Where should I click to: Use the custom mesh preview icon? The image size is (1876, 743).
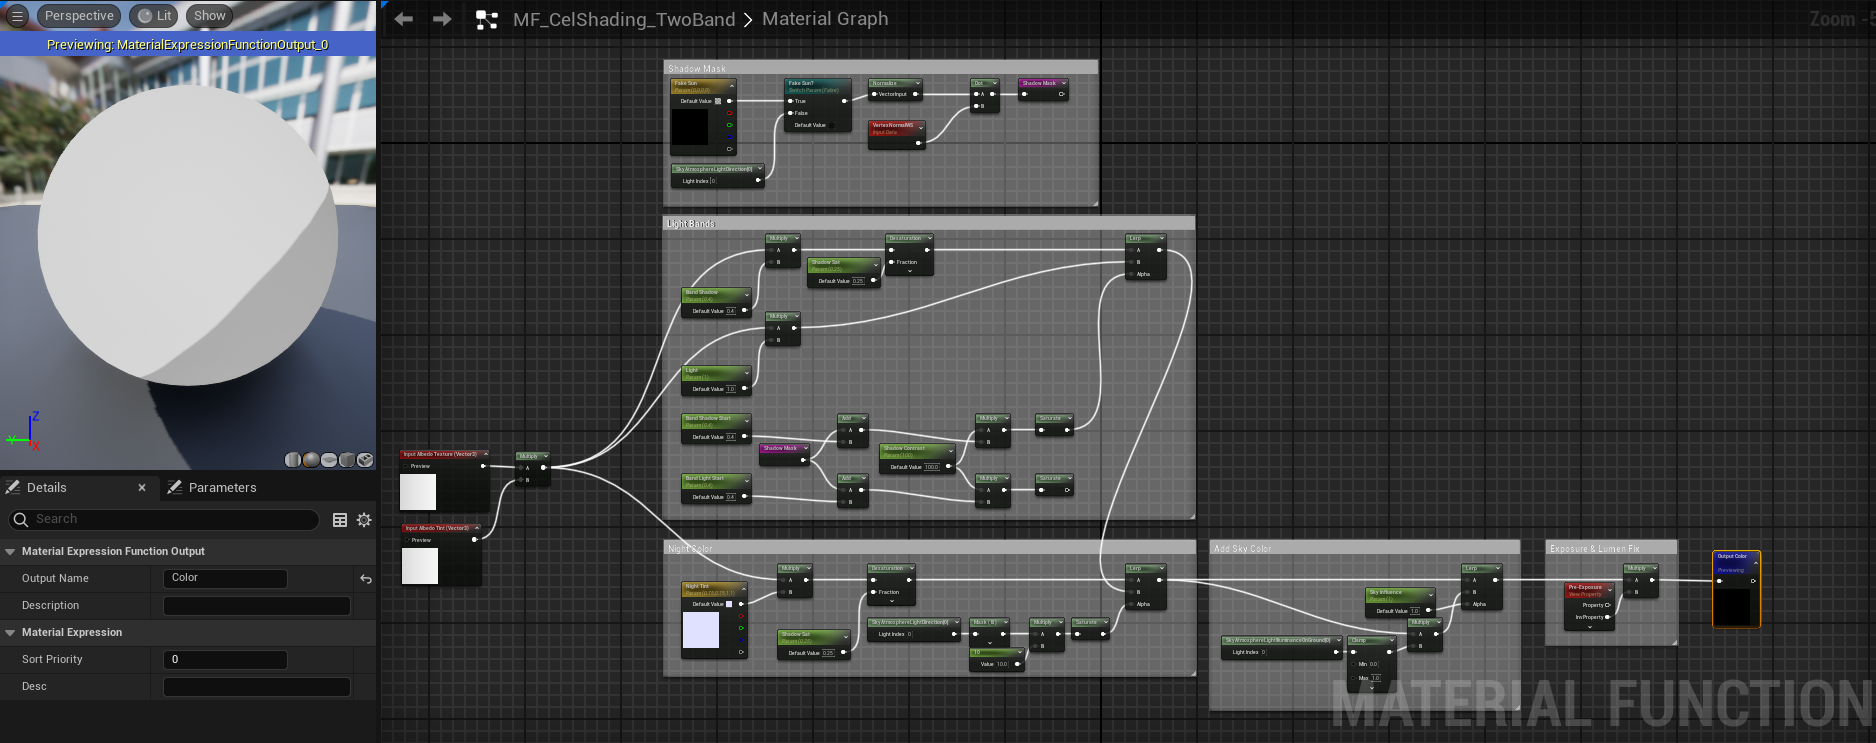coord(365,460)
